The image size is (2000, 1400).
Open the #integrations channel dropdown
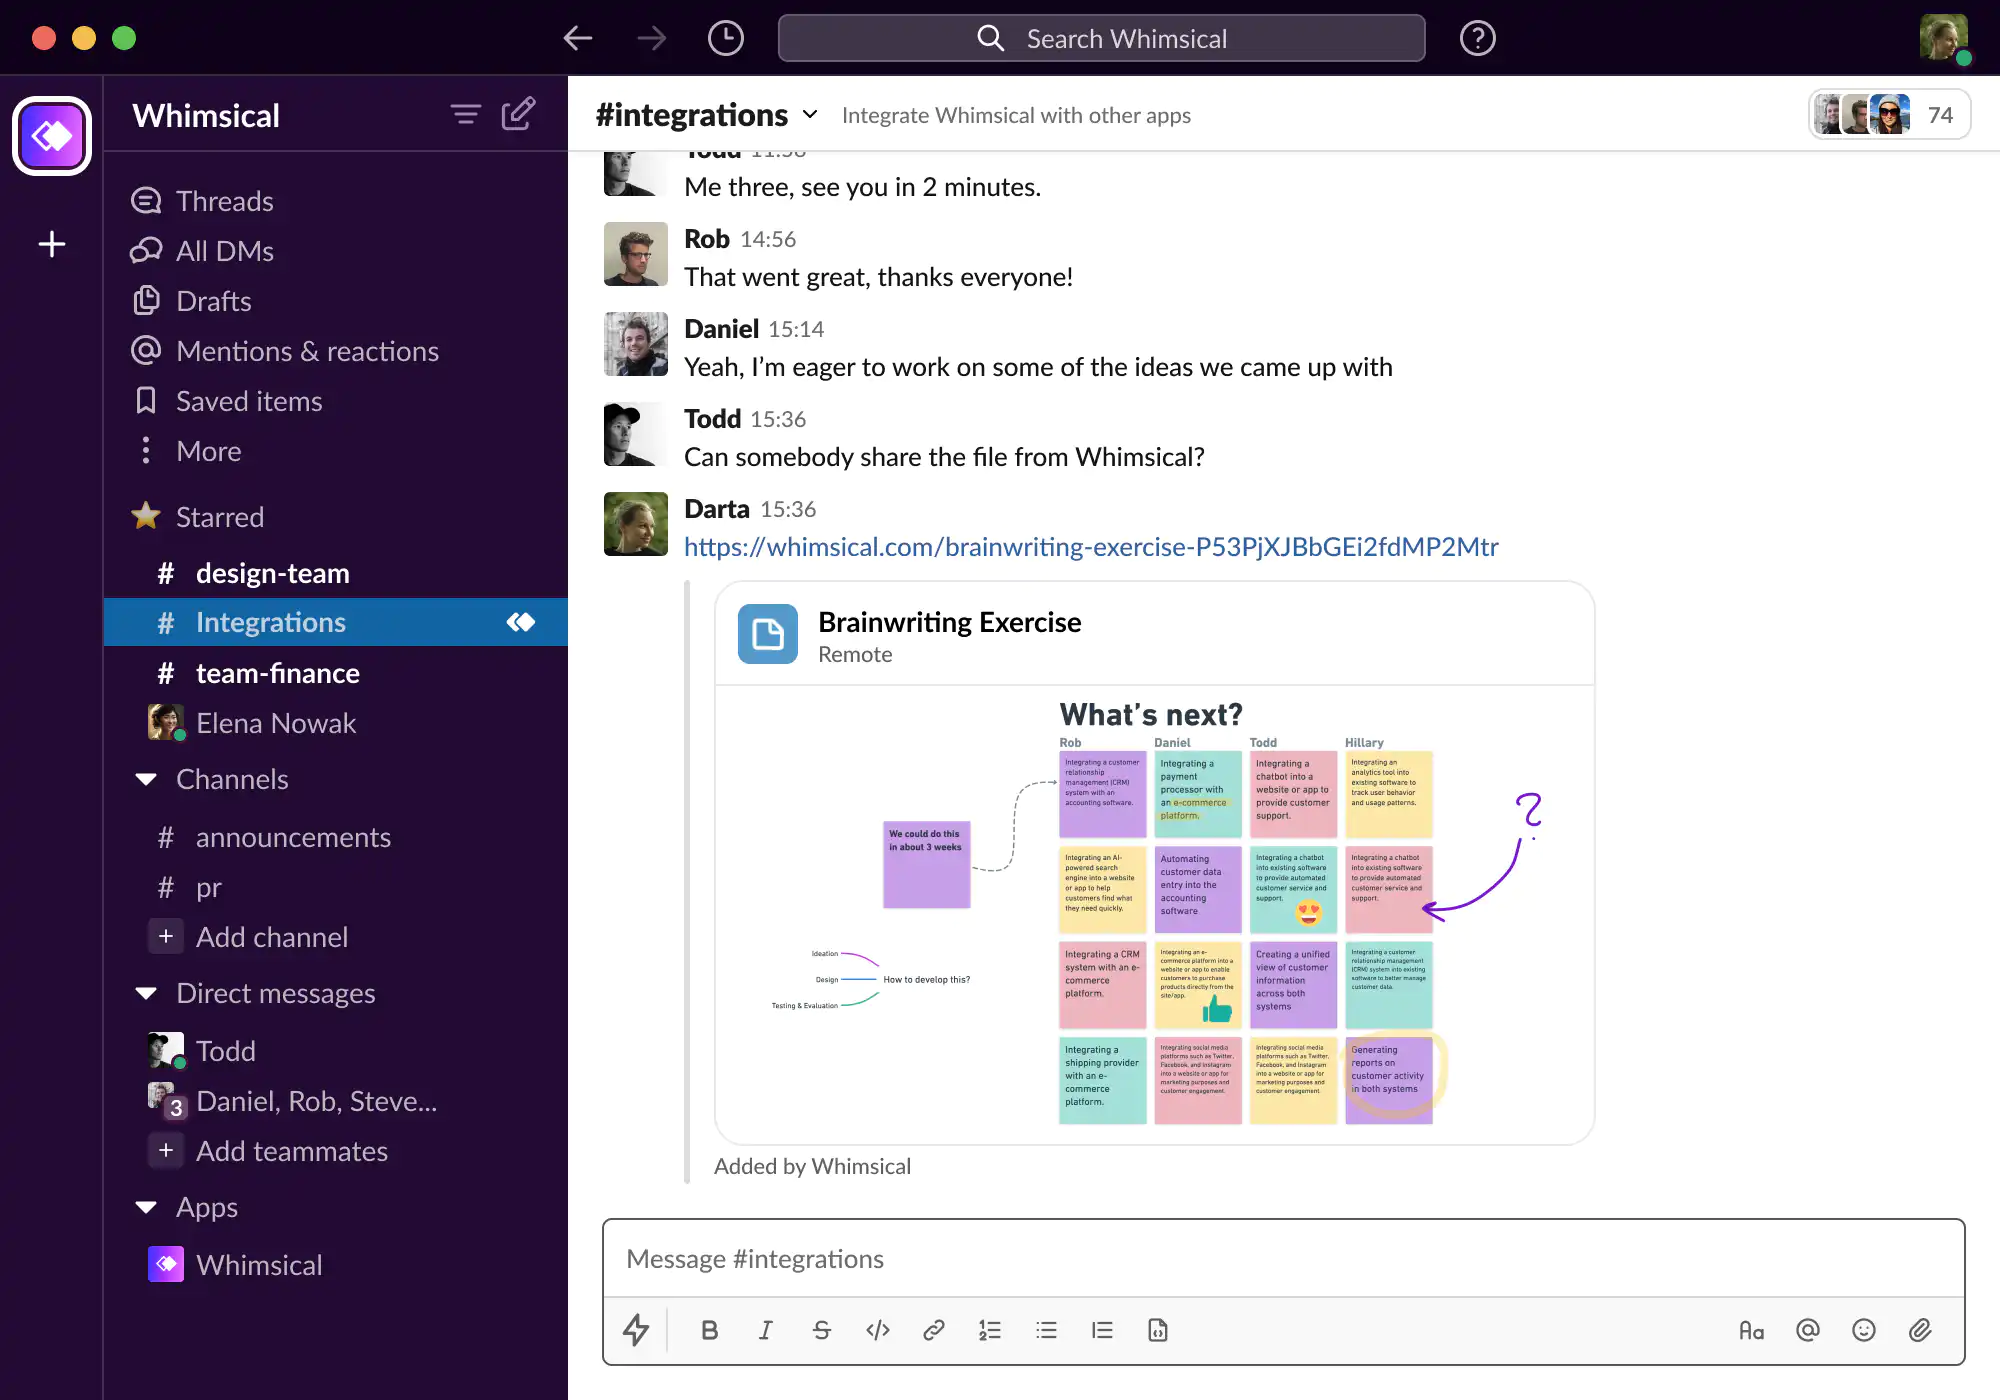click(807, 114)
